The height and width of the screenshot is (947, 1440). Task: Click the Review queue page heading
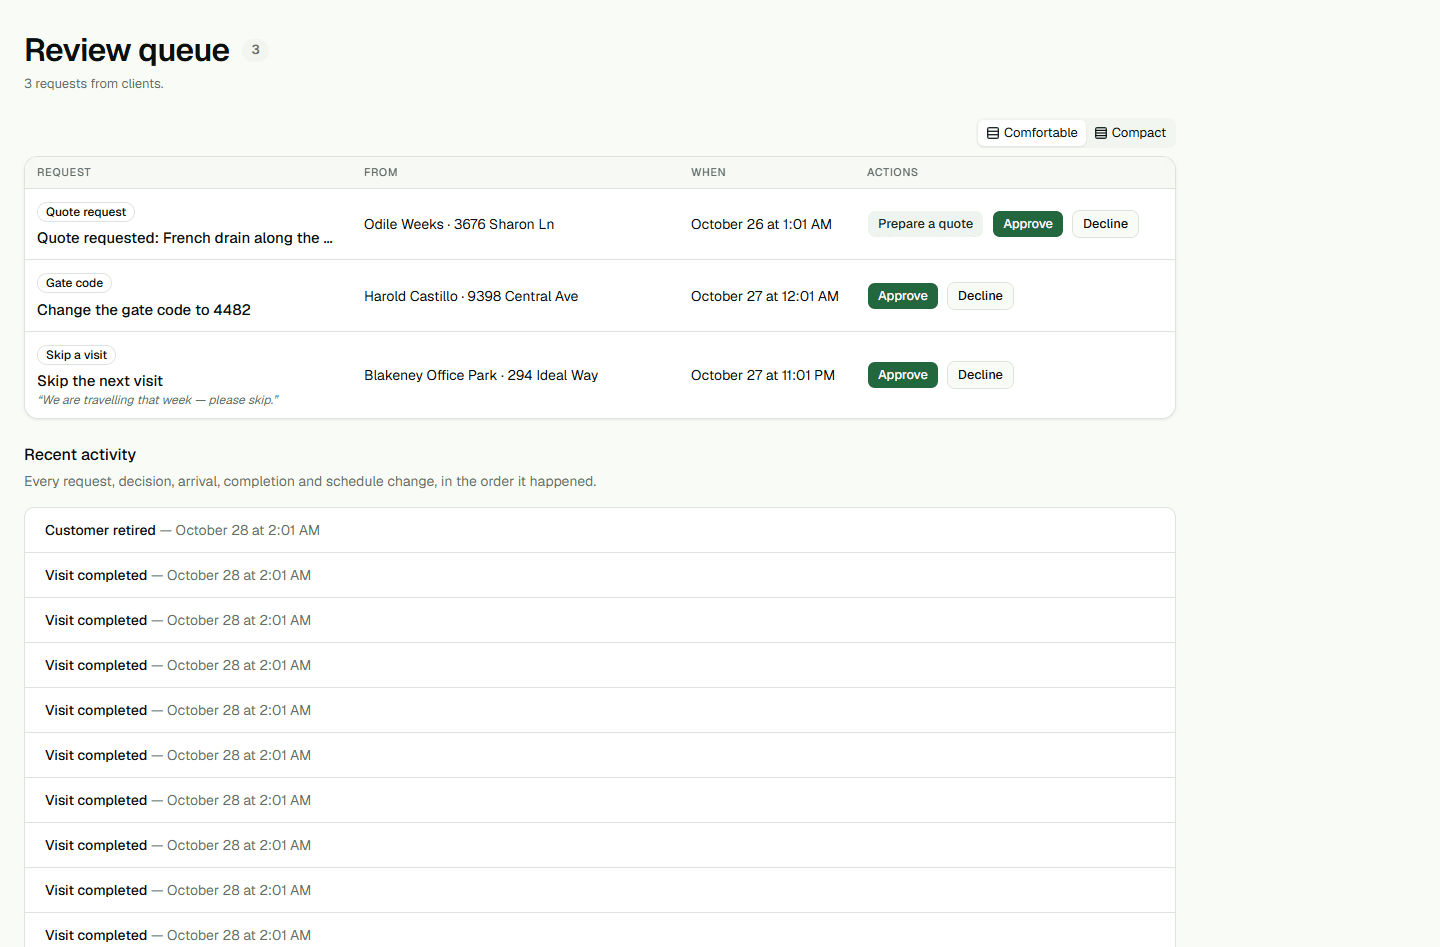(127, 50)
